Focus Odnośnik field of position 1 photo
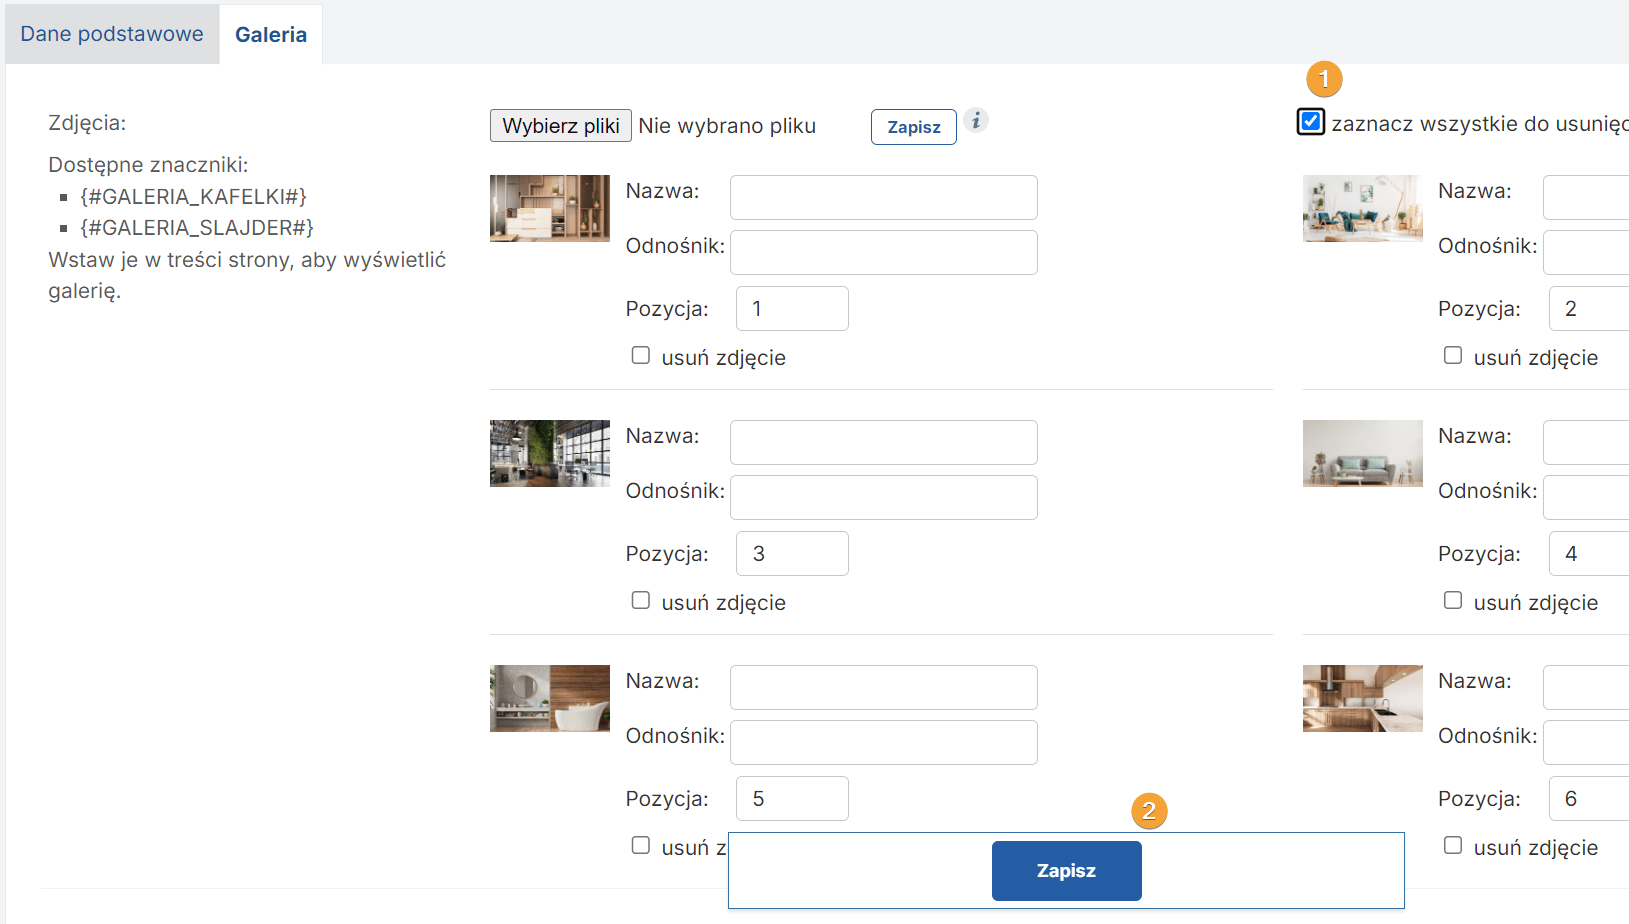This screenshot has height=924, width=1629. (x=884, y=252)
